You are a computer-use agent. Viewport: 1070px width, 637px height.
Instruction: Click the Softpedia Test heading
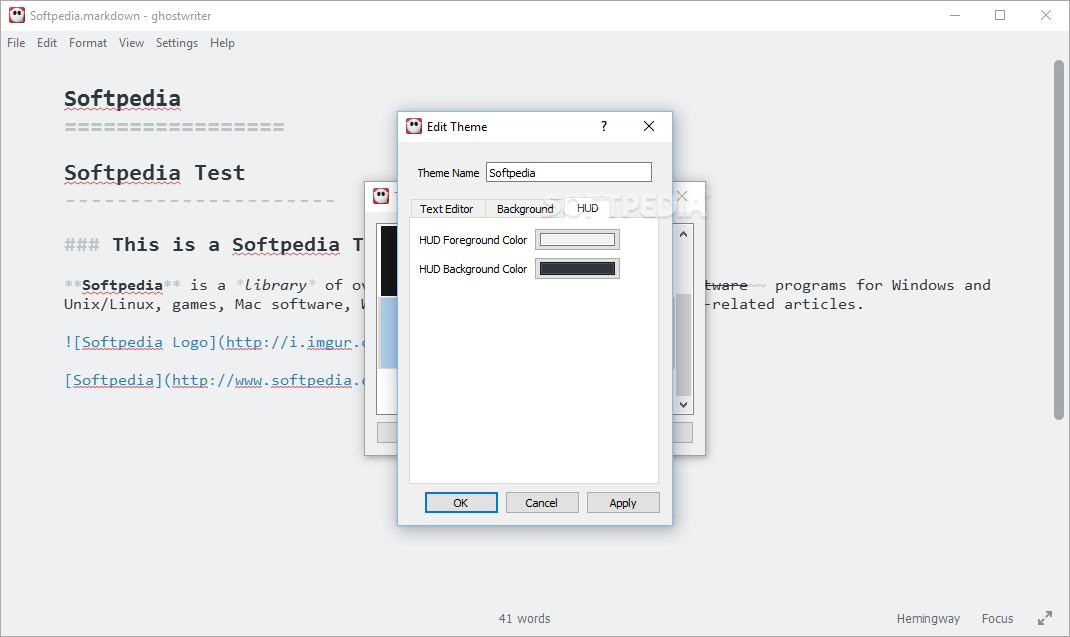[x=154, y=173]
